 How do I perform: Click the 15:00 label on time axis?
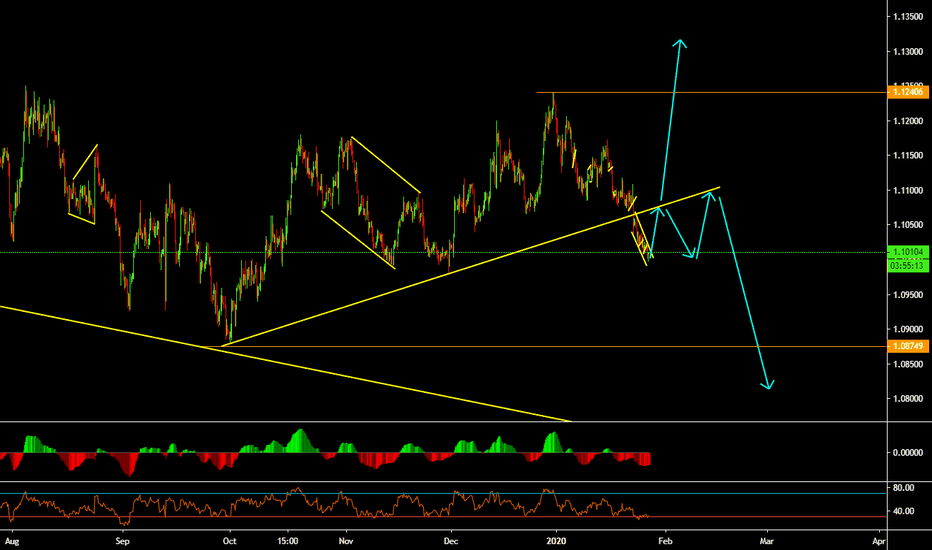click(288, 541)
